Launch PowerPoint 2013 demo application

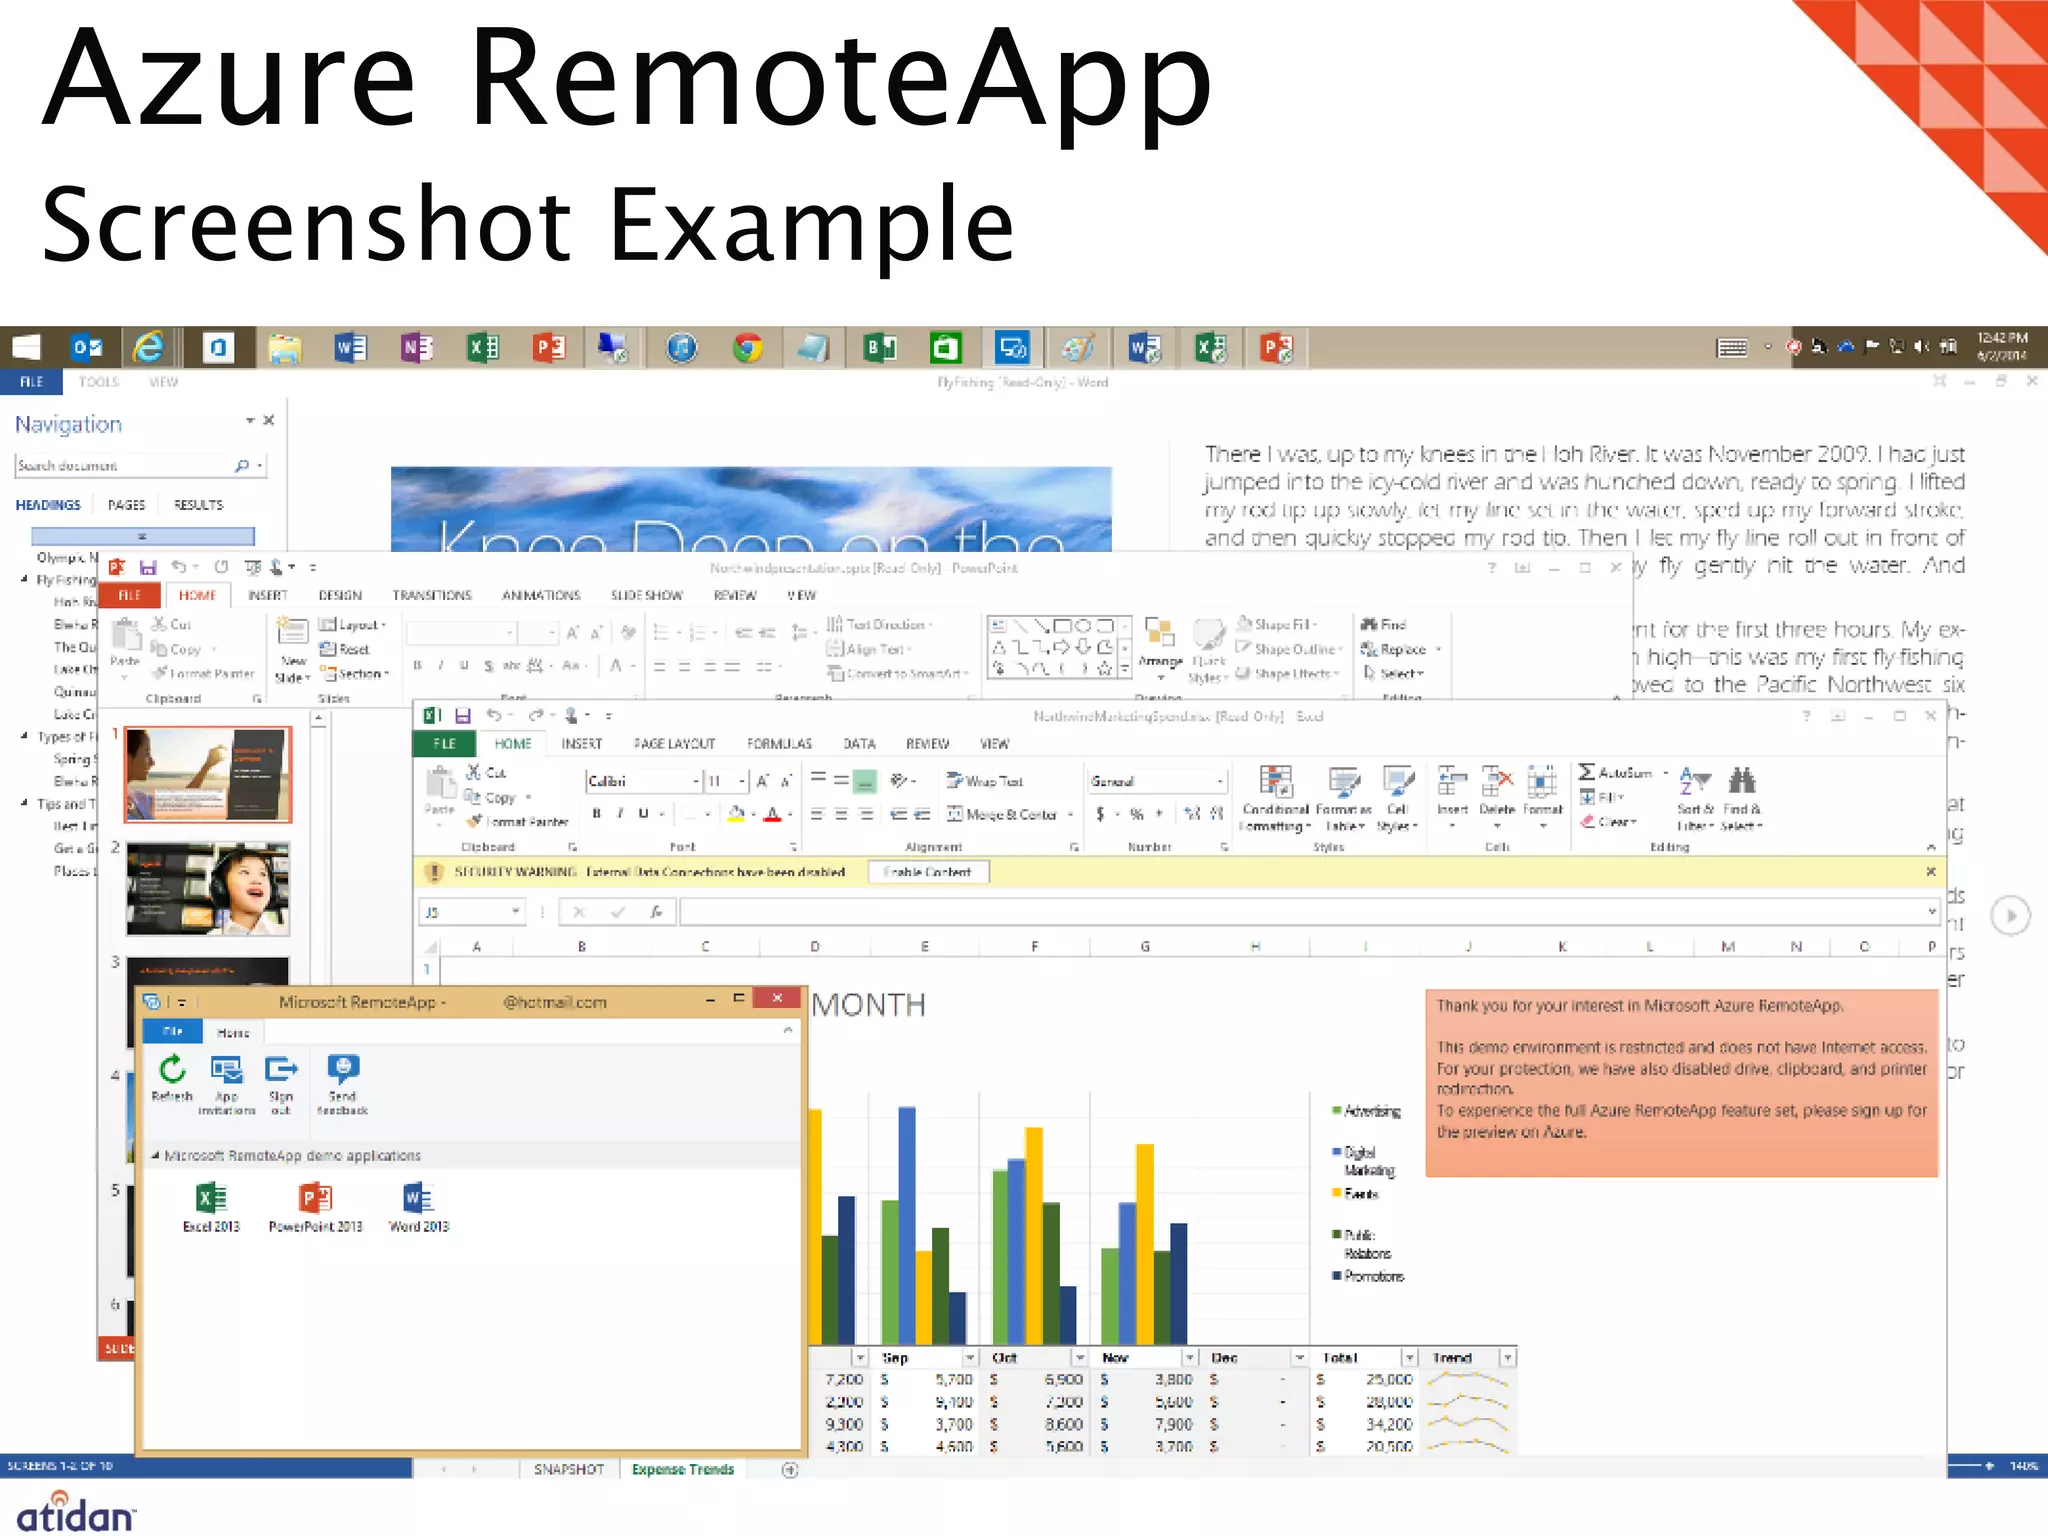[315, 1207]
